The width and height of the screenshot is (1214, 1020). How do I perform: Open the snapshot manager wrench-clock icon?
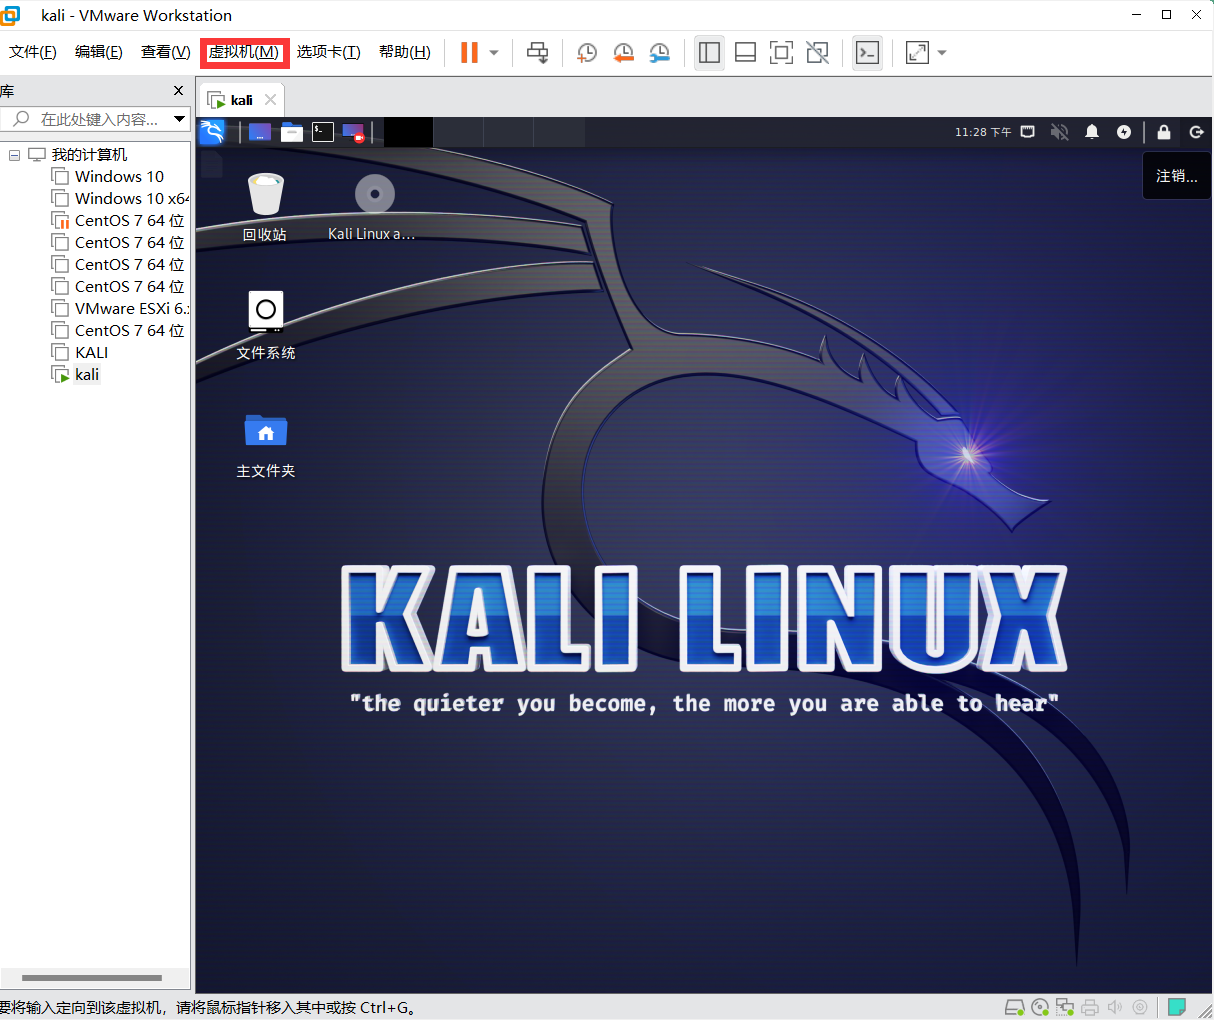click(x=659, y=53)
